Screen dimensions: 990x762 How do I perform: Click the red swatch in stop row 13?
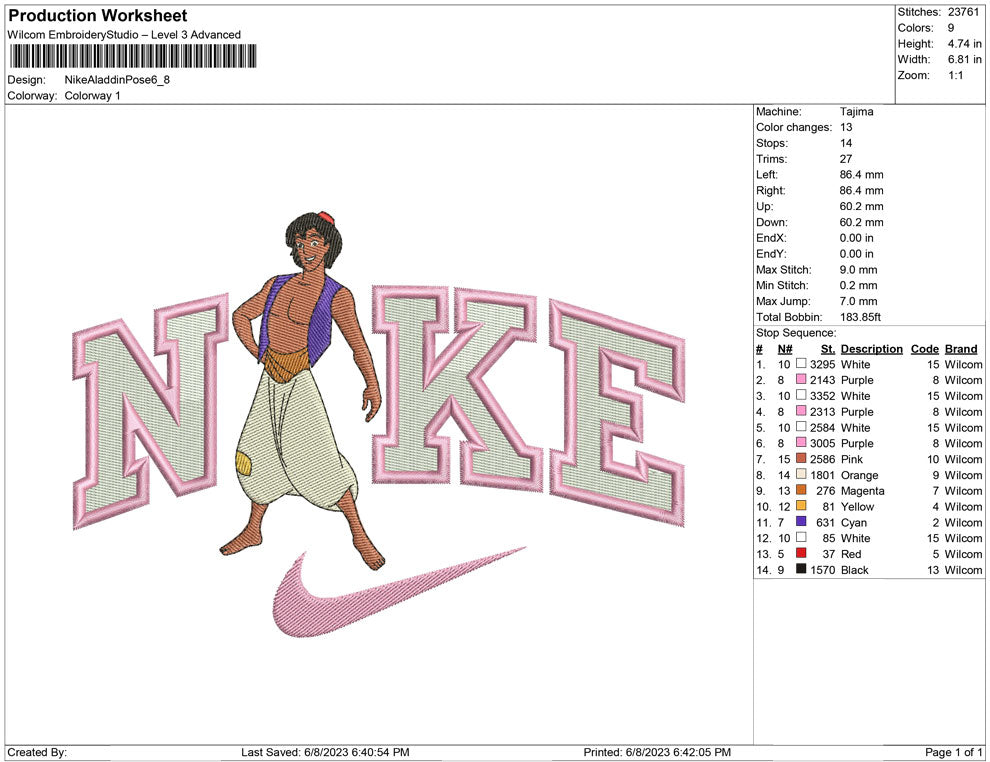(801, 553)
